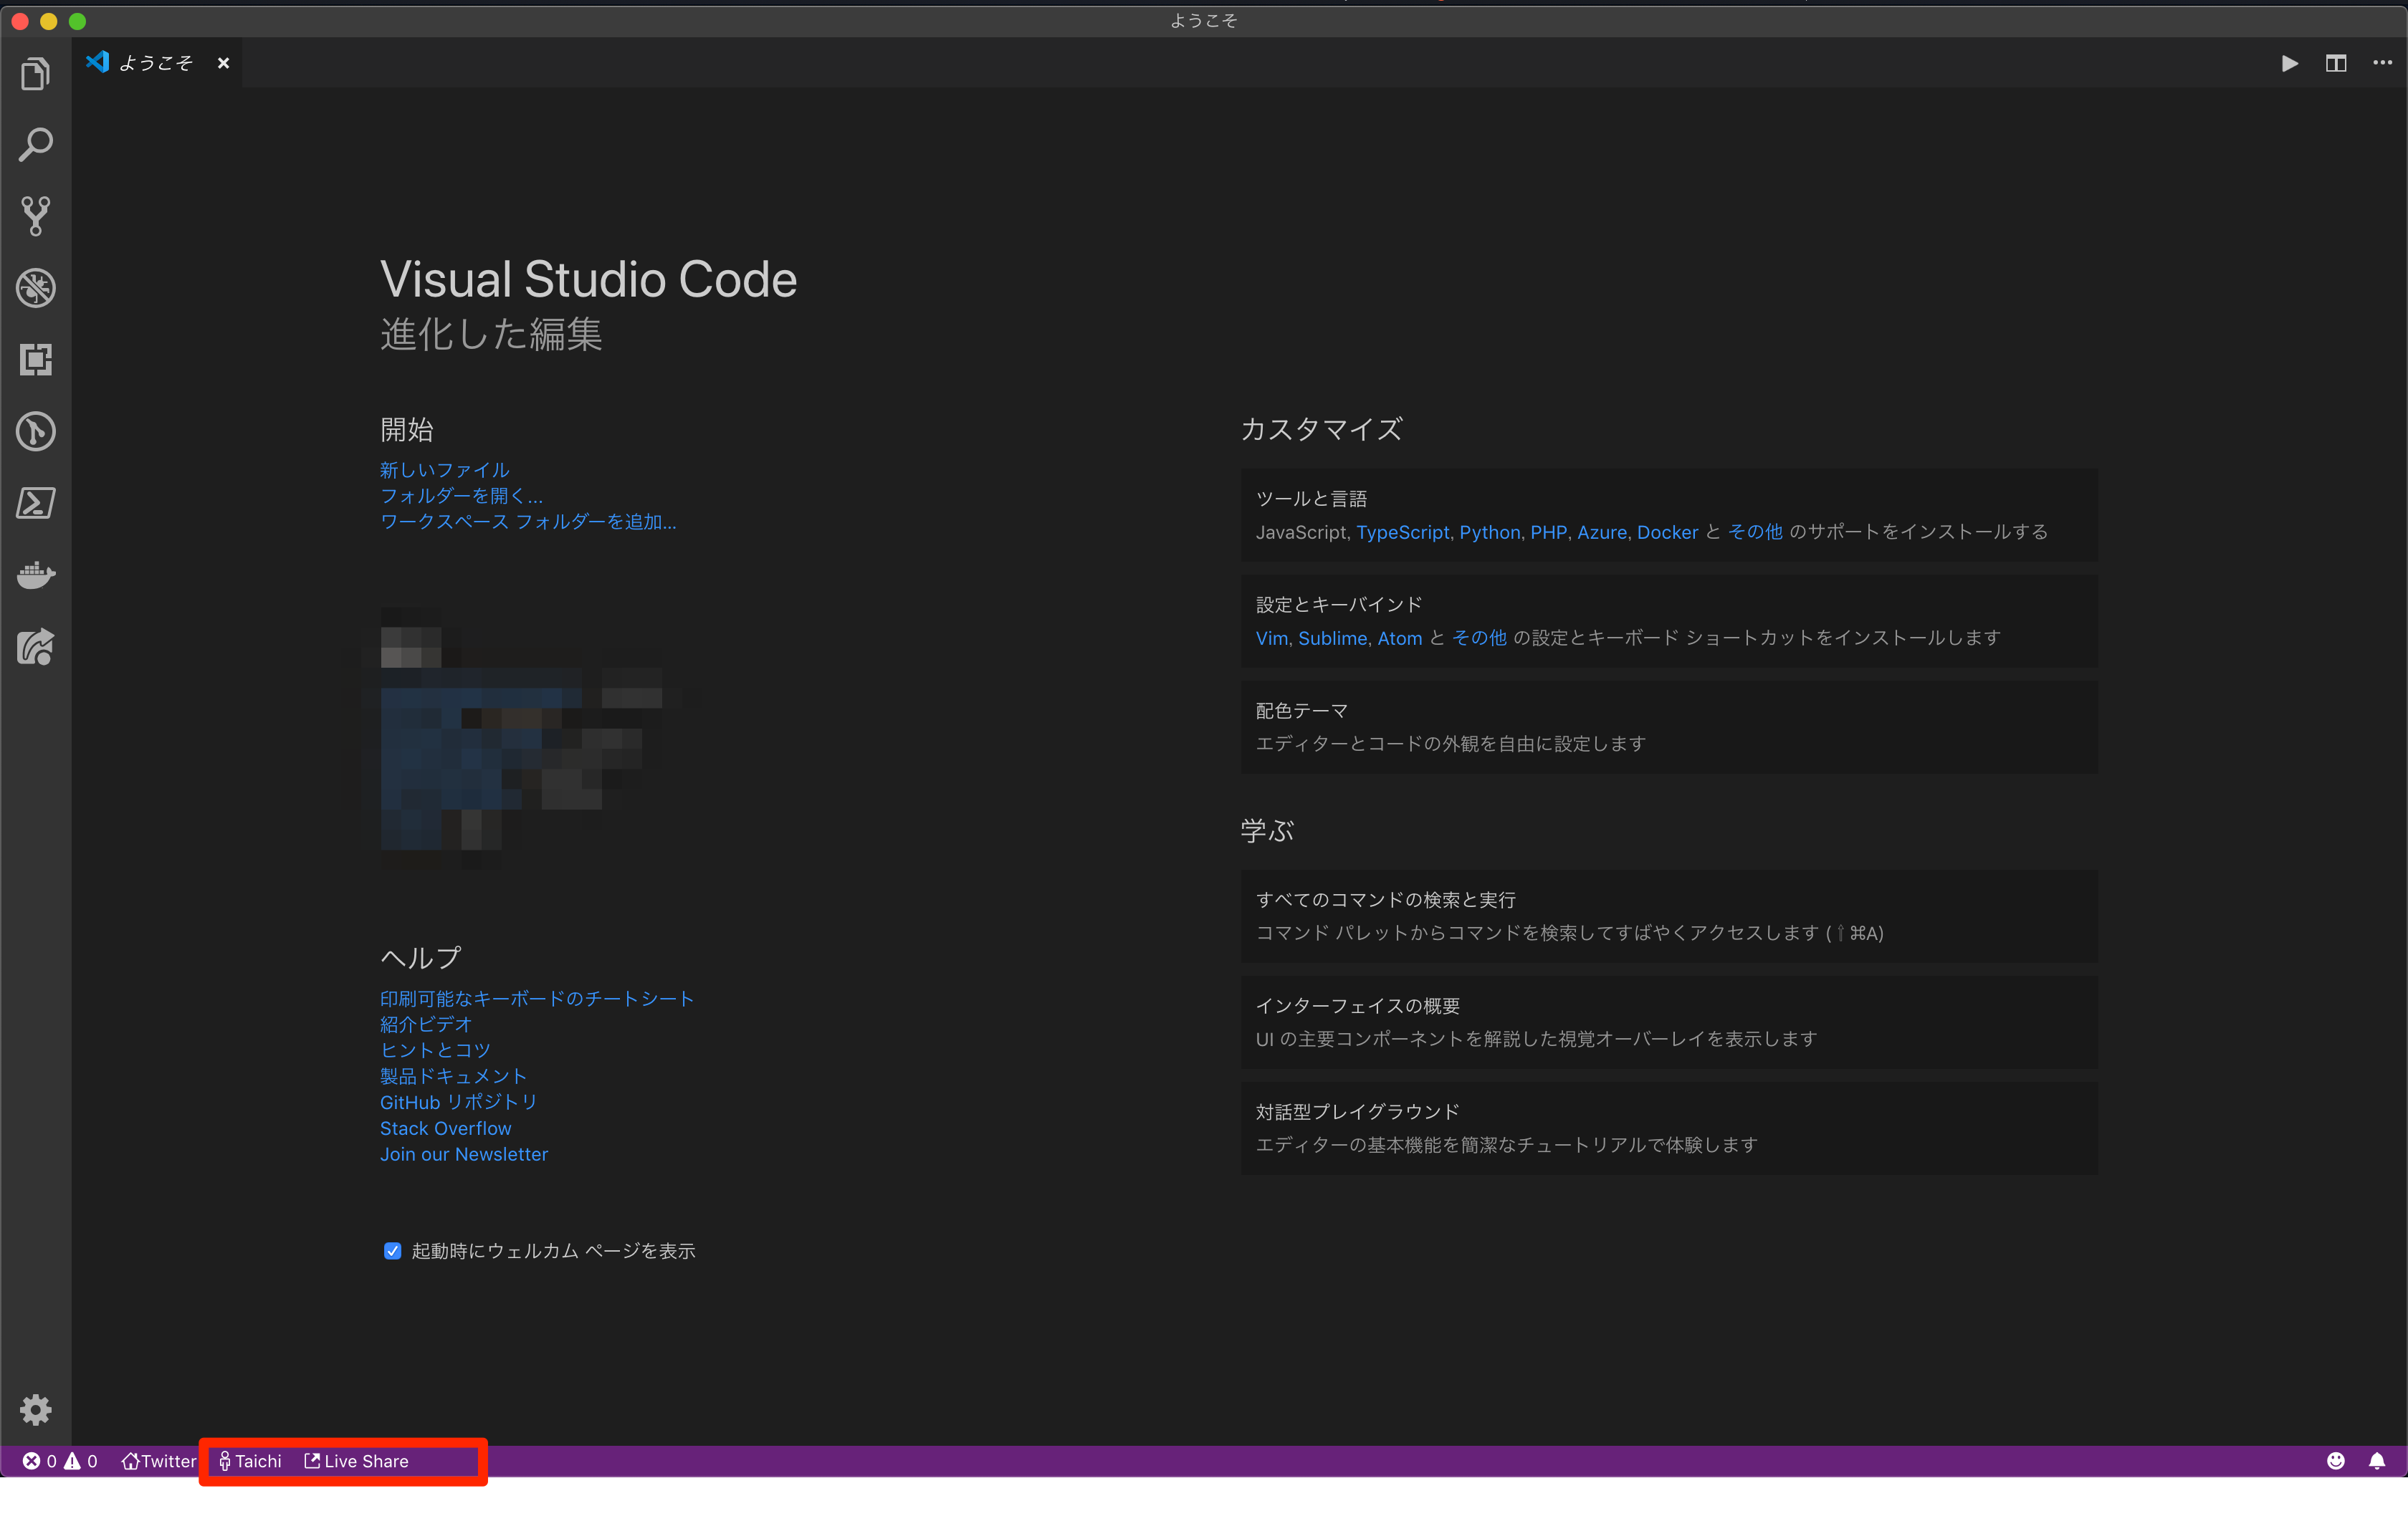Open the GitHub リポジトリ link

(x=458, y=1102)
